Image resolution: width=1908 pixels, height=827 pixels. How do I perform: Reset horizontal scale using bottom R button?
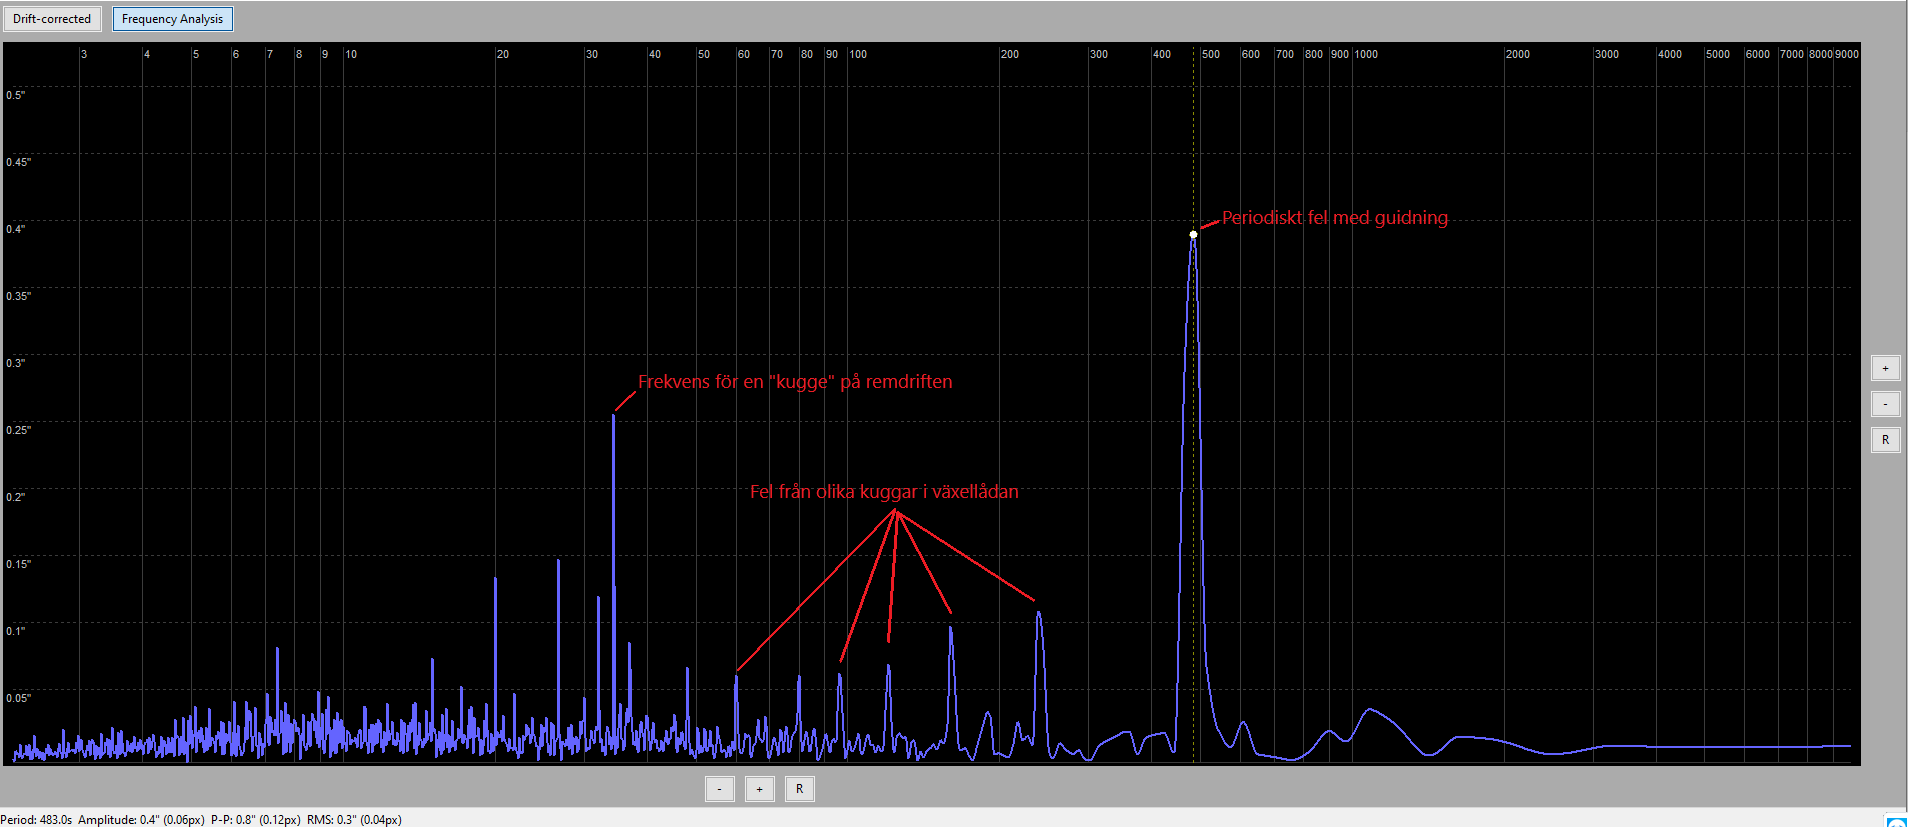(x=799, y=789)
